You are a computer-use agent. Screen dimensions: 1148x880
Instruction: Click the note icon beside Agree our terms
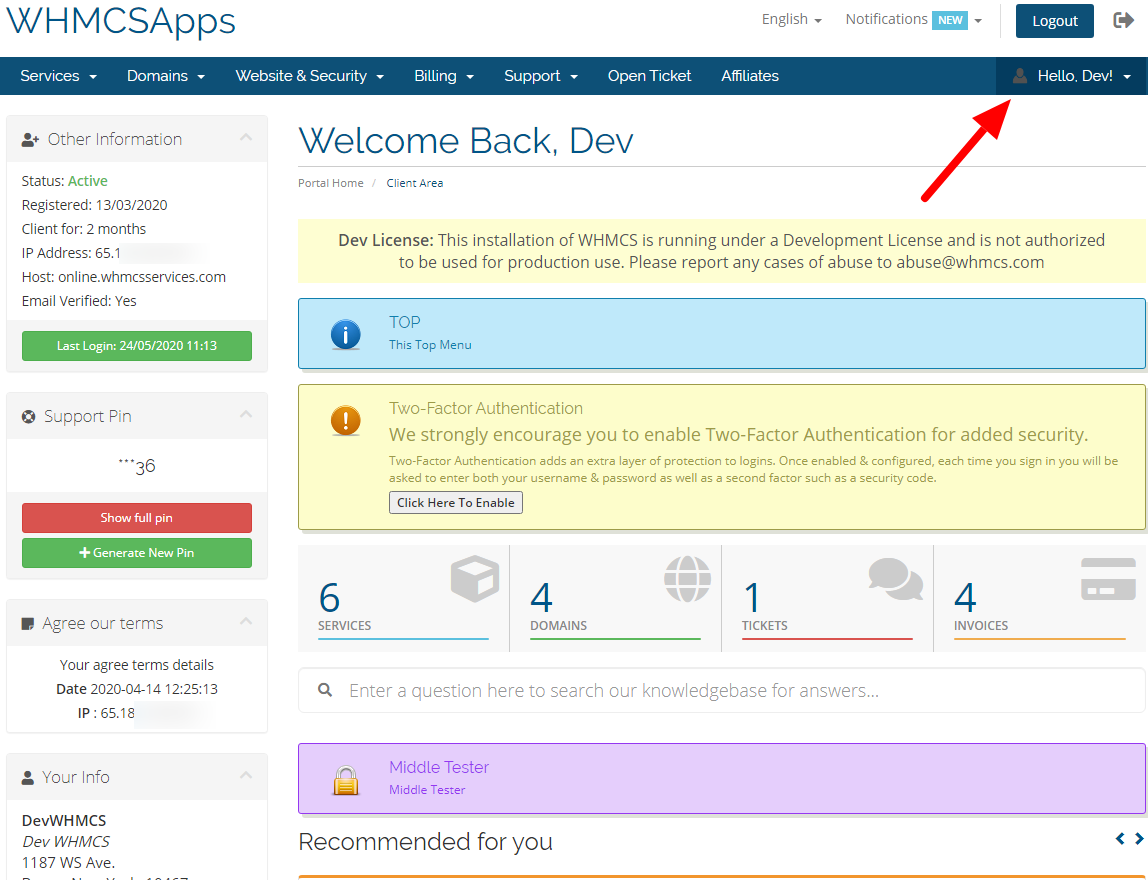click(28, 624)
